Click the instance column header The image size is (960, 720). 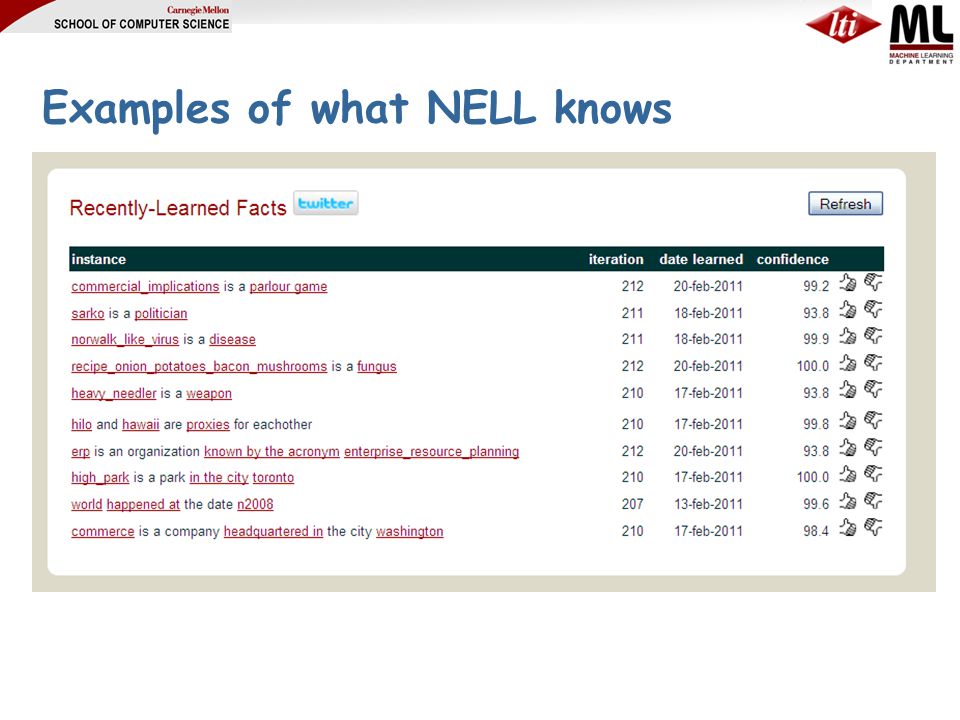99,260
